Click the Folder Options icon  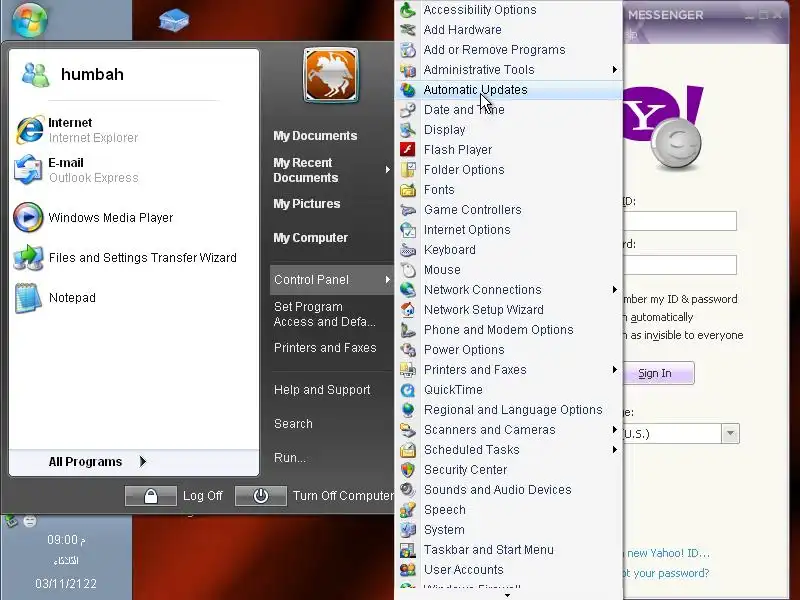(408, 169)
